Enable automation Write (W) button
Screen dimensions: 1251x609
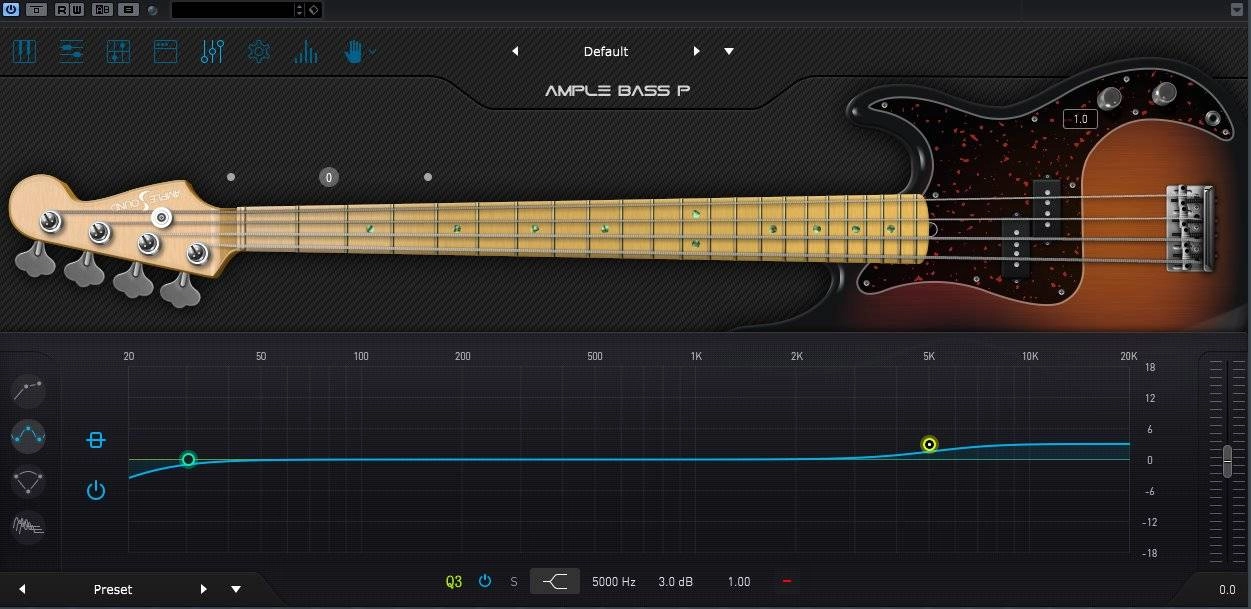pyautogui.click(x=77, y=9)
